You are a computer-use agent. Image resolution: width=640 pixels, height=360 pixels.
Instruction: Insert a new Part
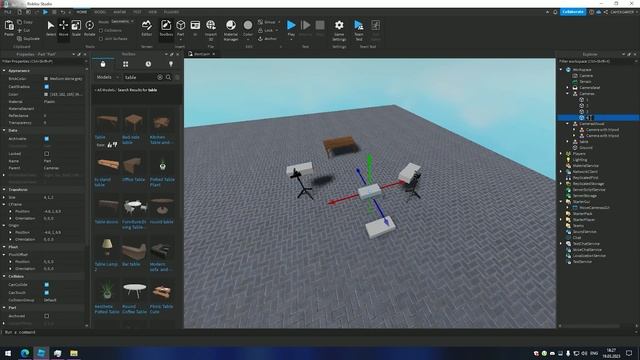180,28
